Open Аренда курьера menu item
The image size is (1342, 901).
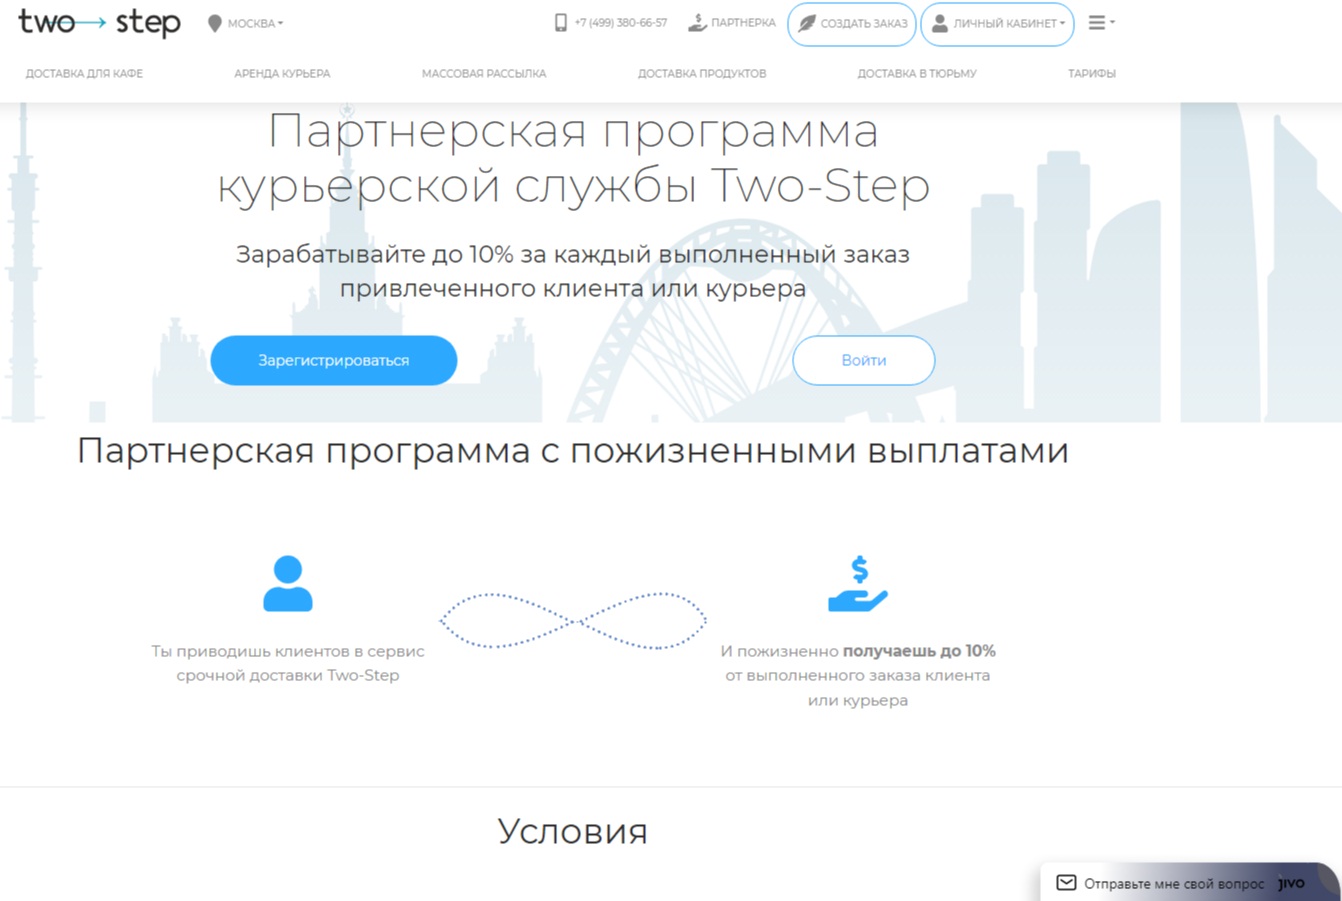click(x=282, y=74)
